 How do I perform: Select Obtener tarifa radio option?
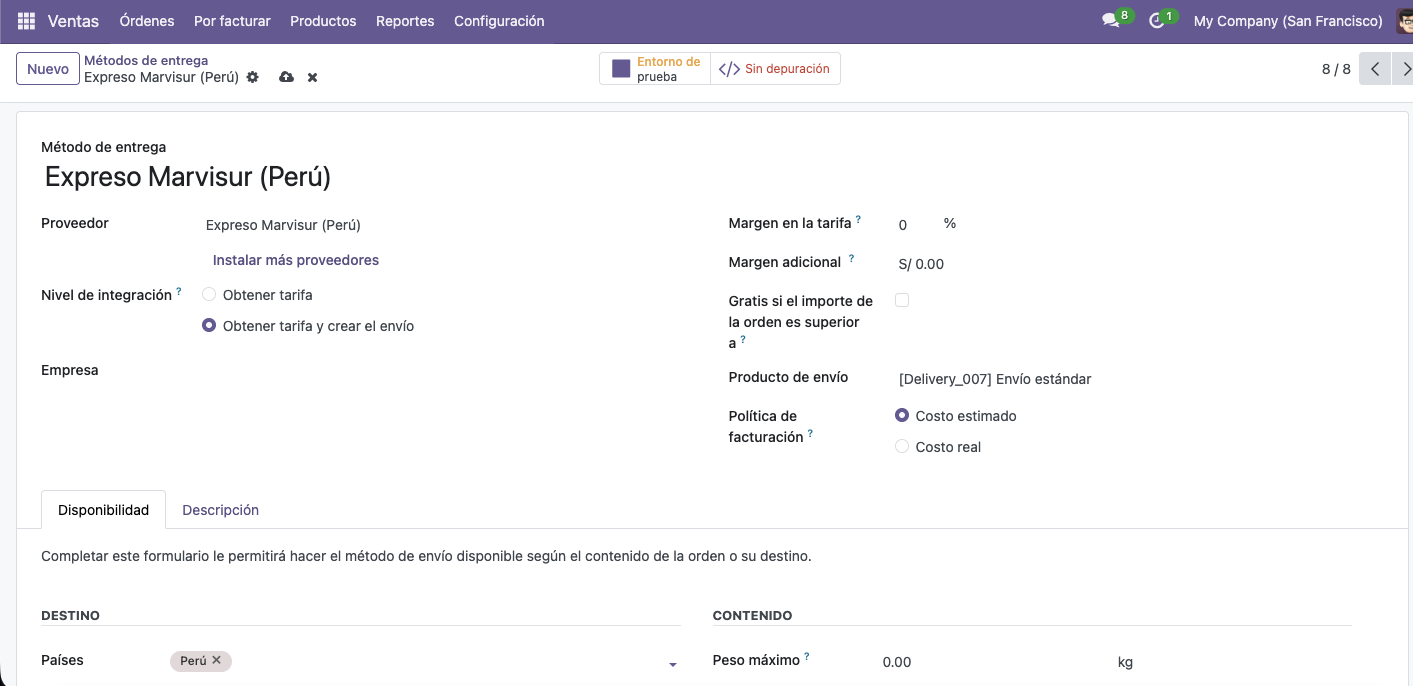pyautogui.click(x=209, y=295)
